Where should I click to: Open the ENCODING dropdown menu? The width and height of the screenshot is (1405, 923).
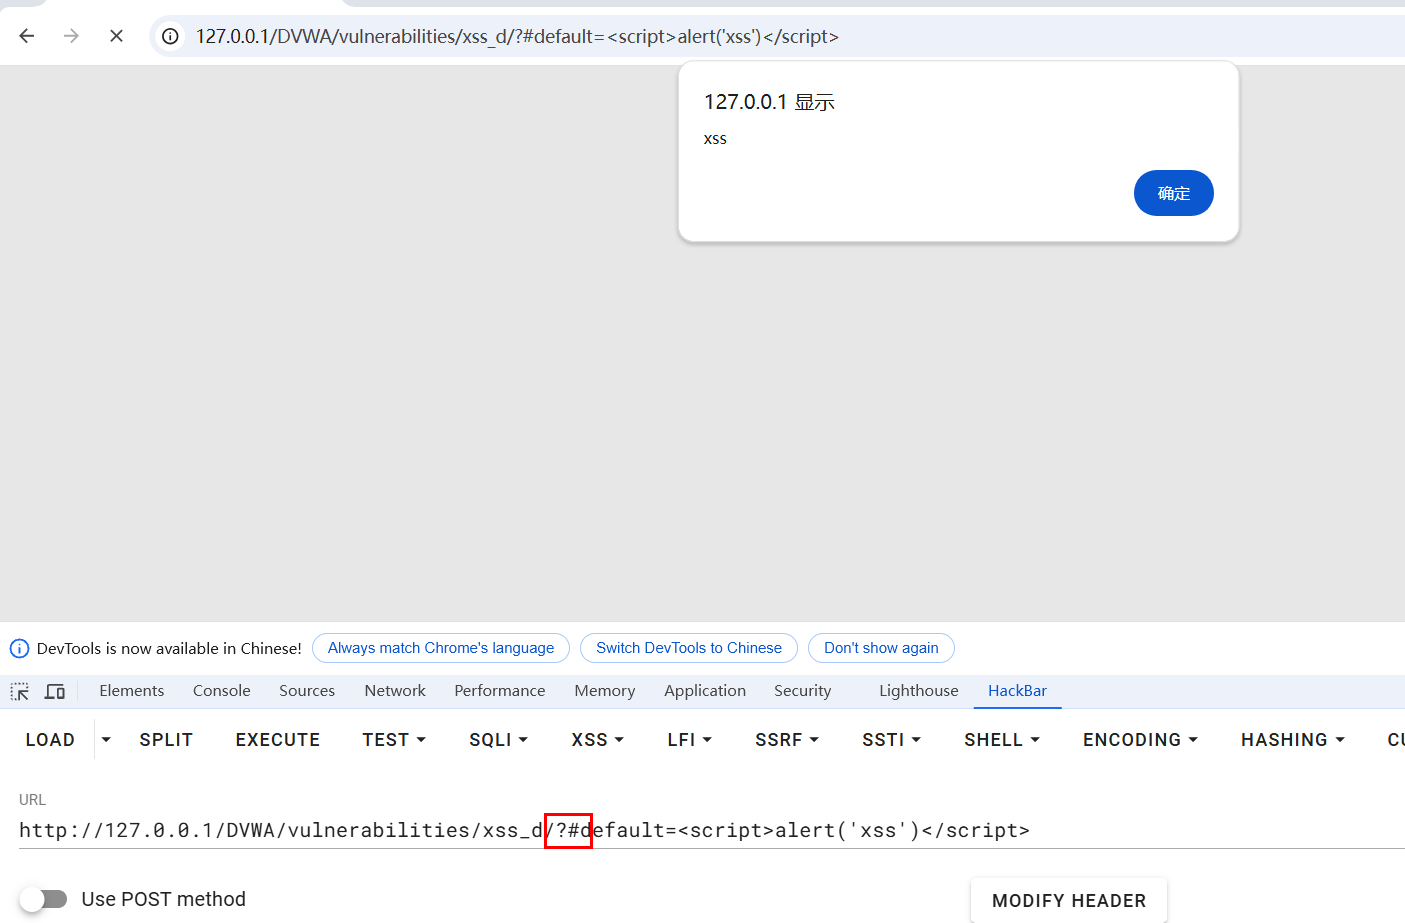1140,740
